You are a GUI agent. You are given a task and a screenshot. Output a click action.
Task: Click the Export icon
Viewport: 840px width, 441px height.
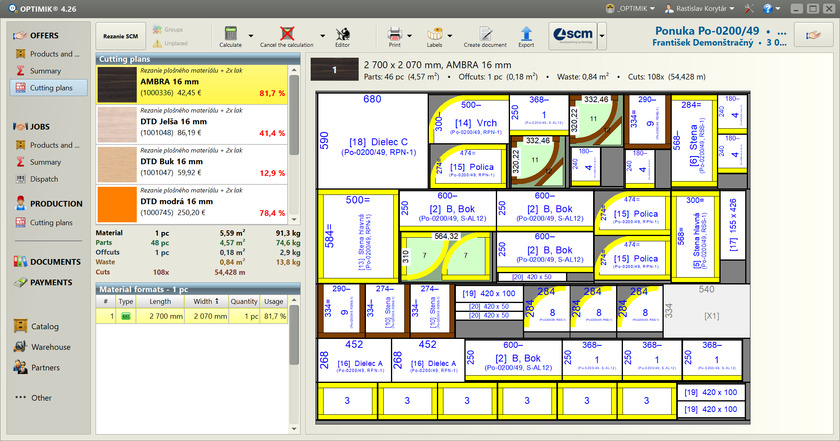527,34
